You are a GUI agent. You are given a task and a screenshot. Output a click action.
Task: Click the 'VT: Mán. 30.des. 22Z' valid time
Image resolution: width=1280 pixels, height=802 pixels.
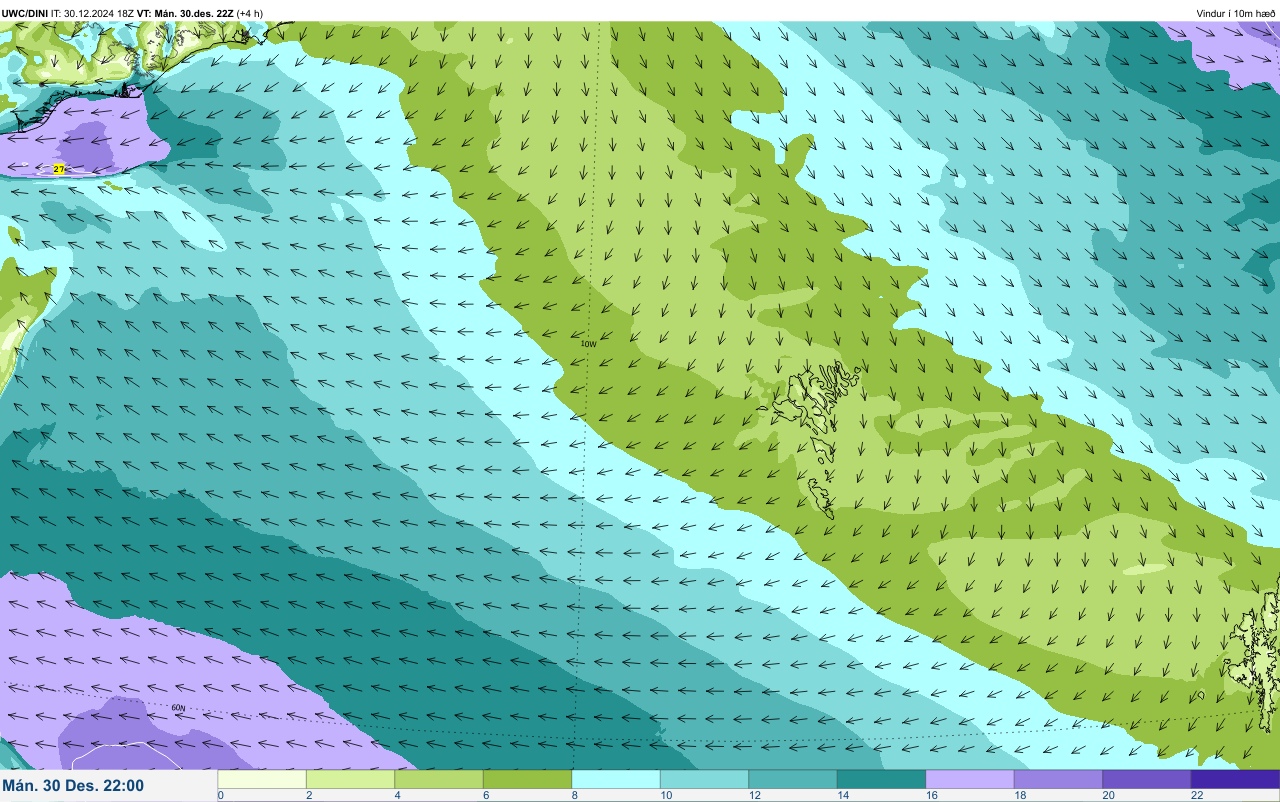(x=185, y=13)
